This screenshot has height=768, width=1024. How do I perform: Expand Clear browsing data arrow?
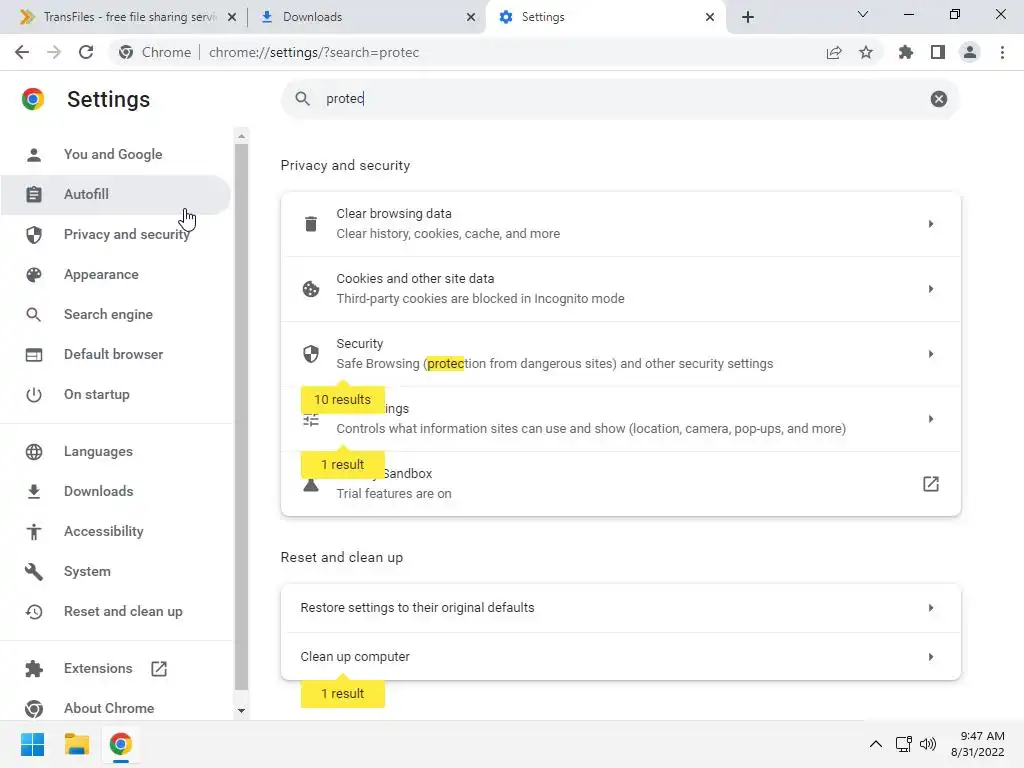931,224
